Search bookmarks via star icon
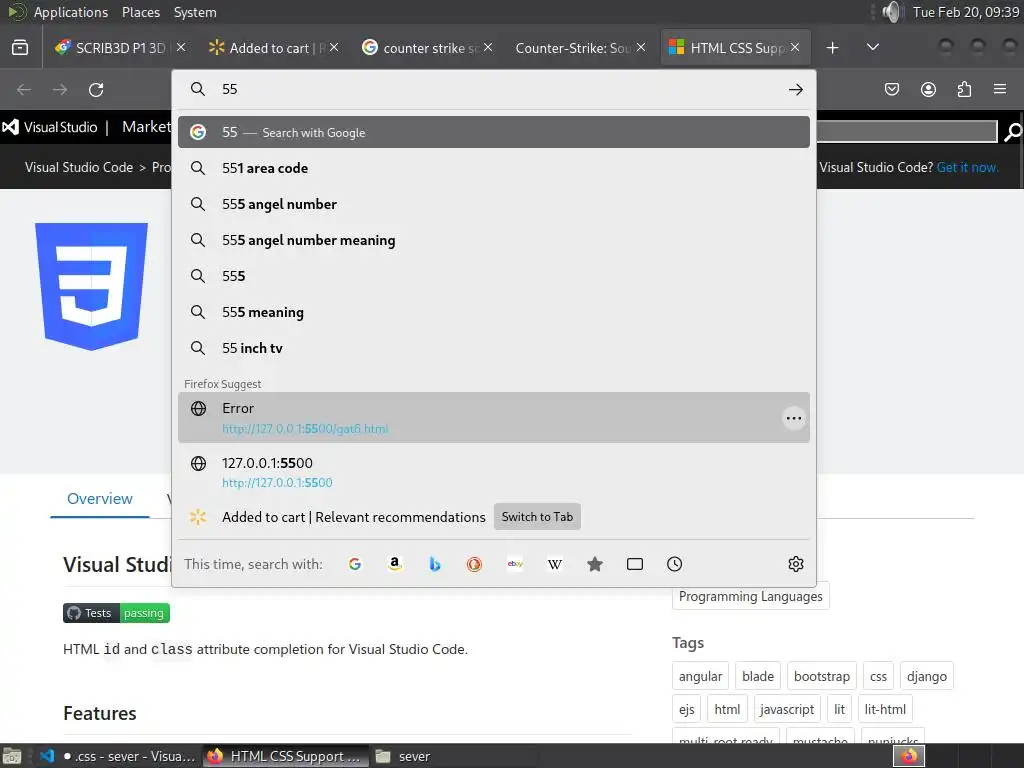 click(594, 564)
